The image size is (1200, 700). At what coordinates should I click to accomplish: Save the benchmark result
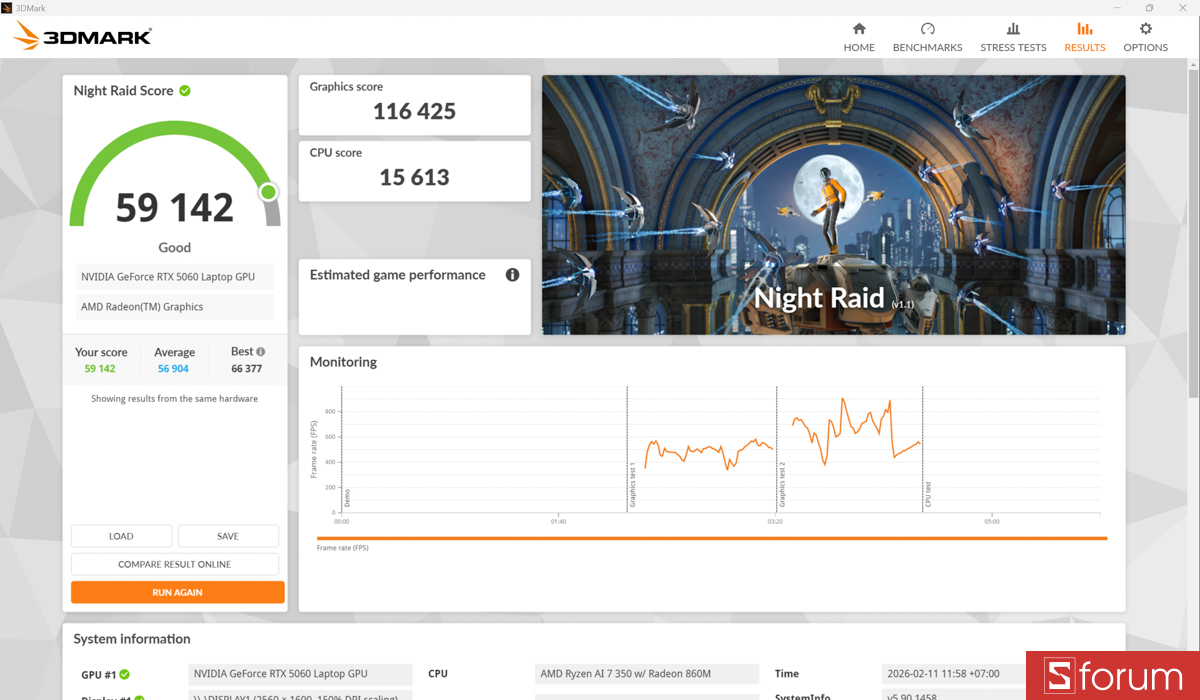(228, 536)
